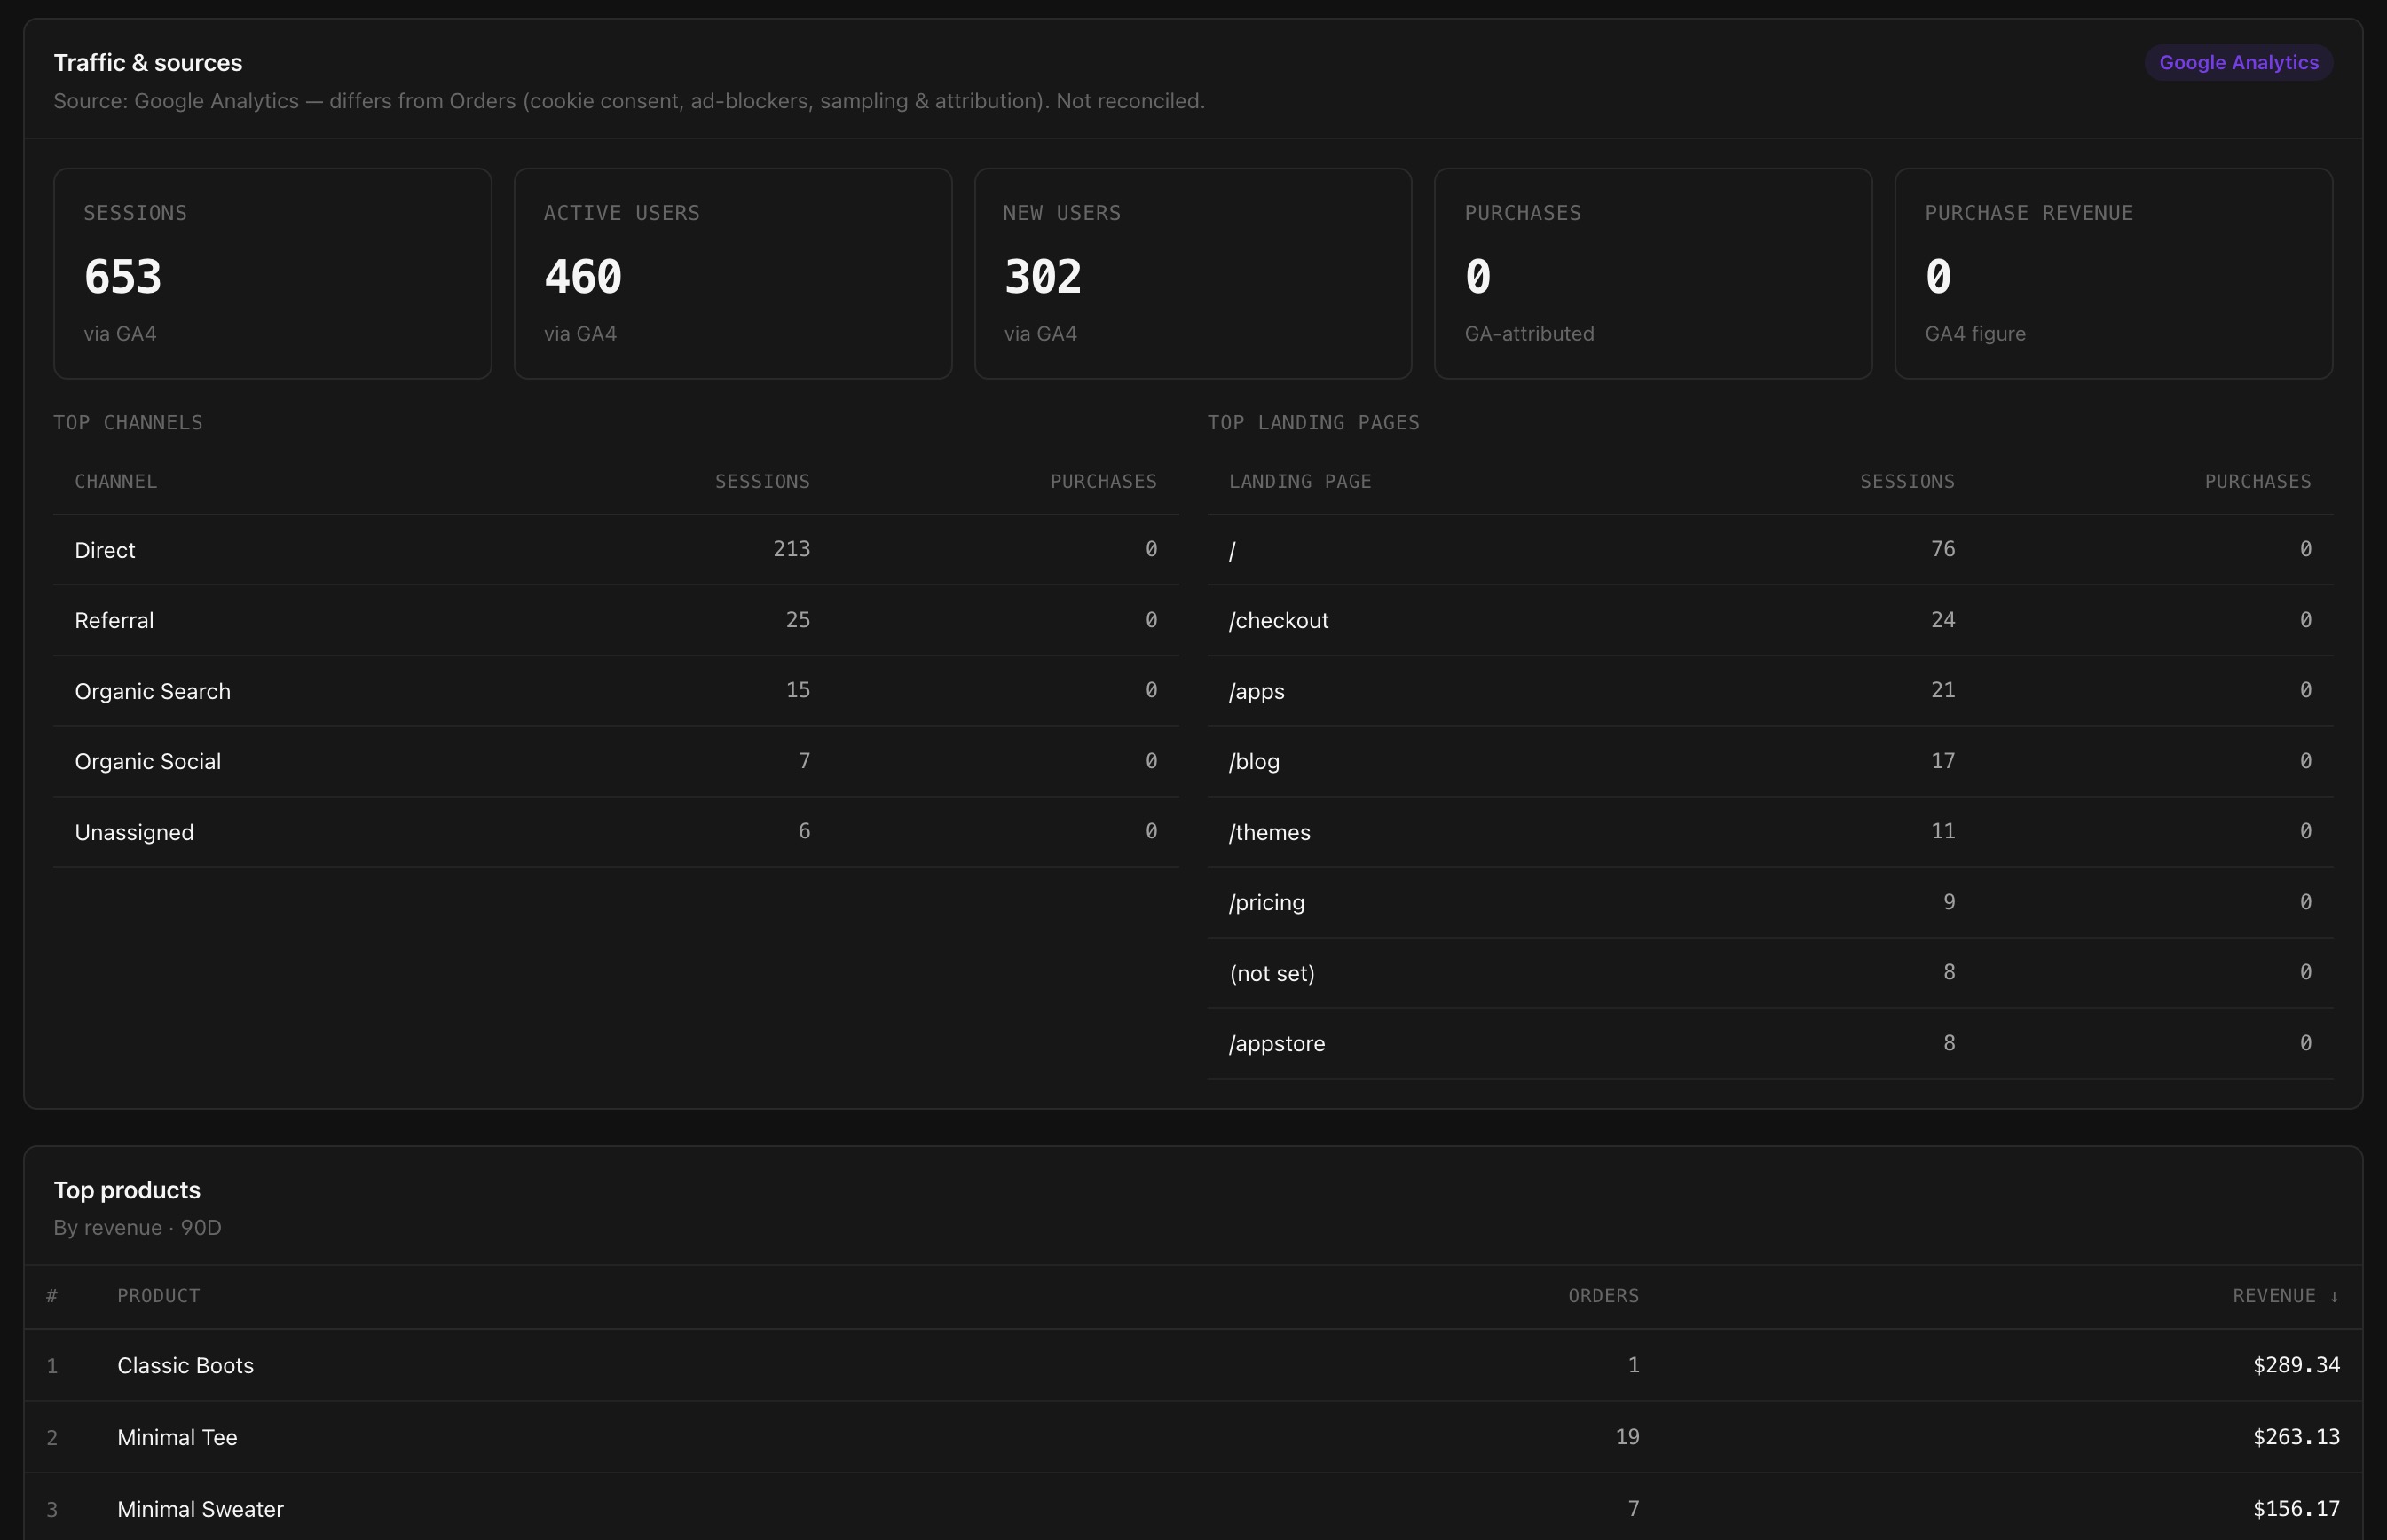
Task: Open the Organic Search channel row
Action: point(616,691)
